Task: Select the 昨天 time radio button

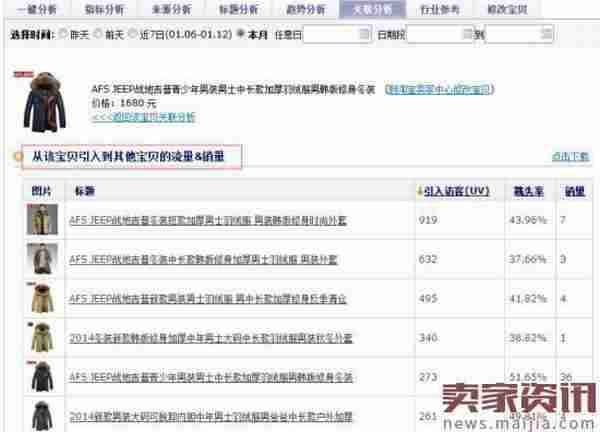Action: pos(63,34)
